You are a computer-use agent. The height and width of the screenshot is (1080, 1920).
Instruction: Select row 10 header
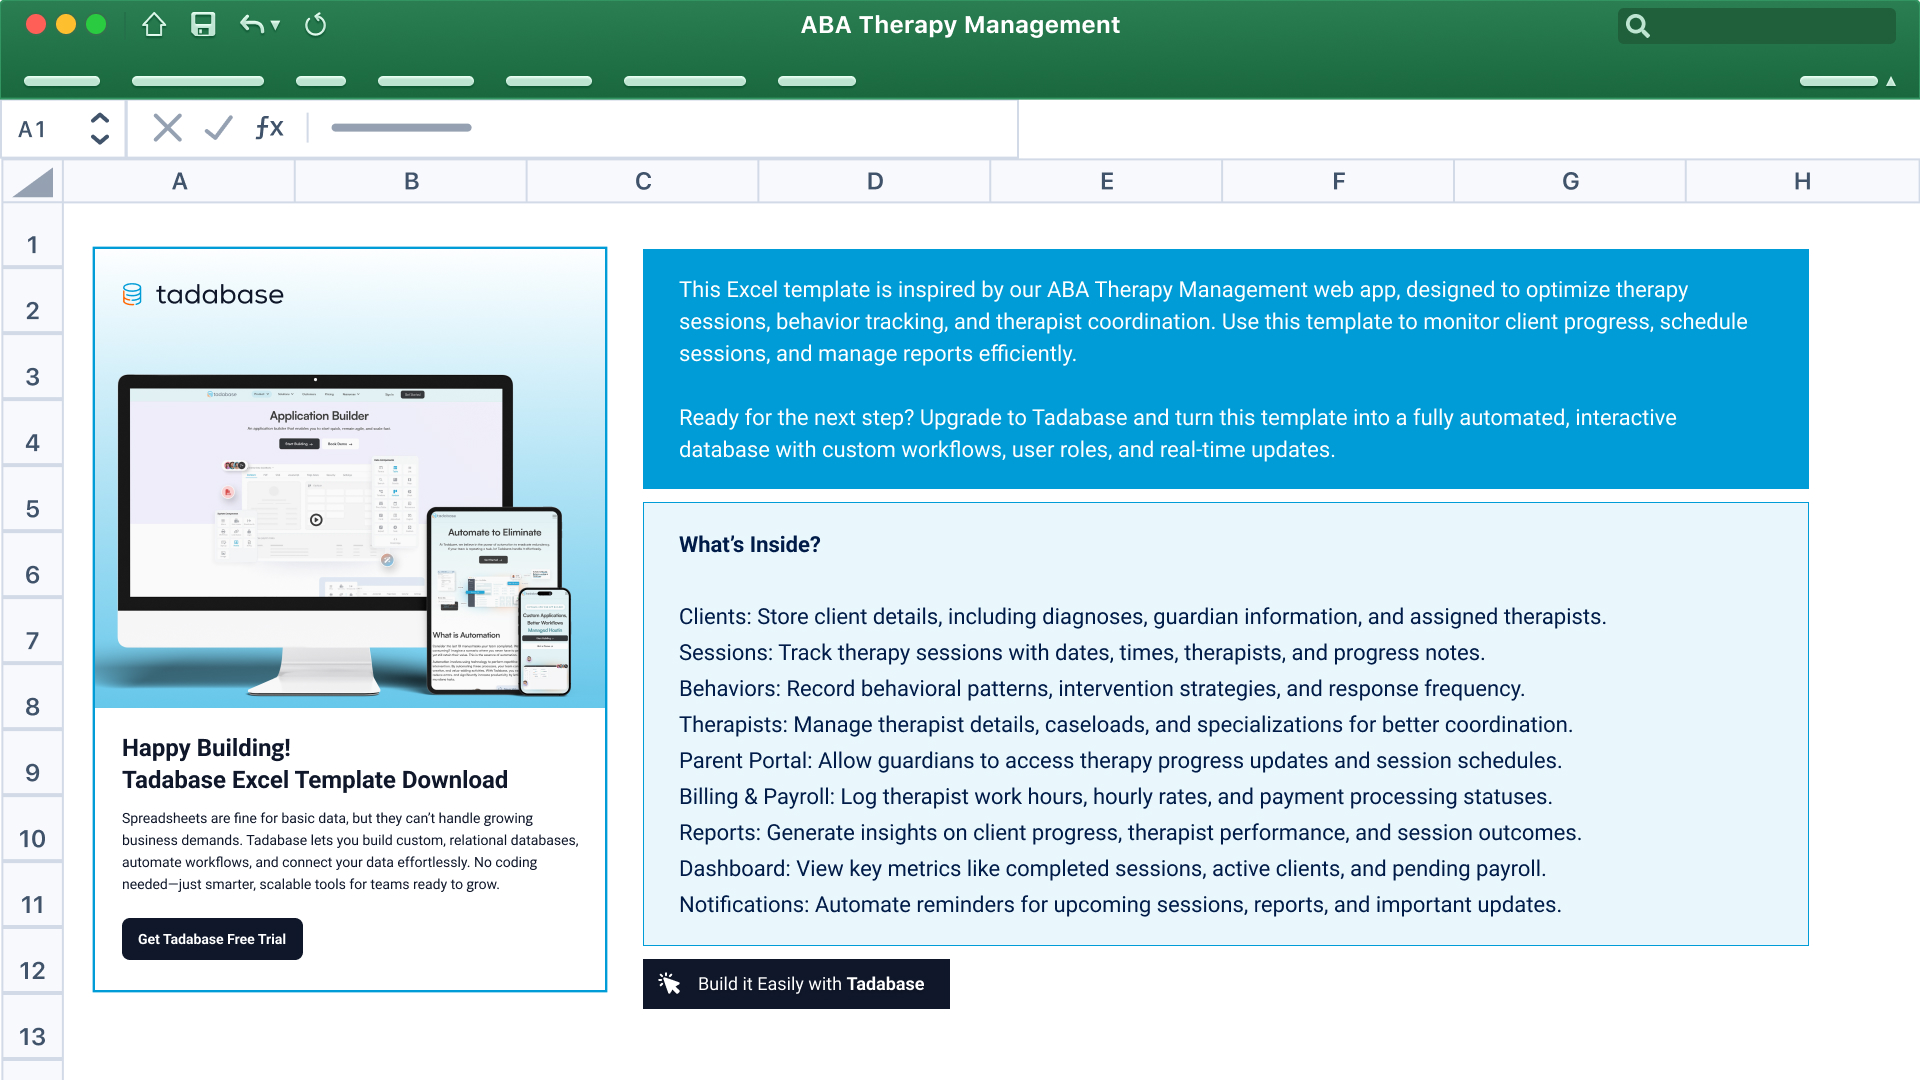[33, 830]
